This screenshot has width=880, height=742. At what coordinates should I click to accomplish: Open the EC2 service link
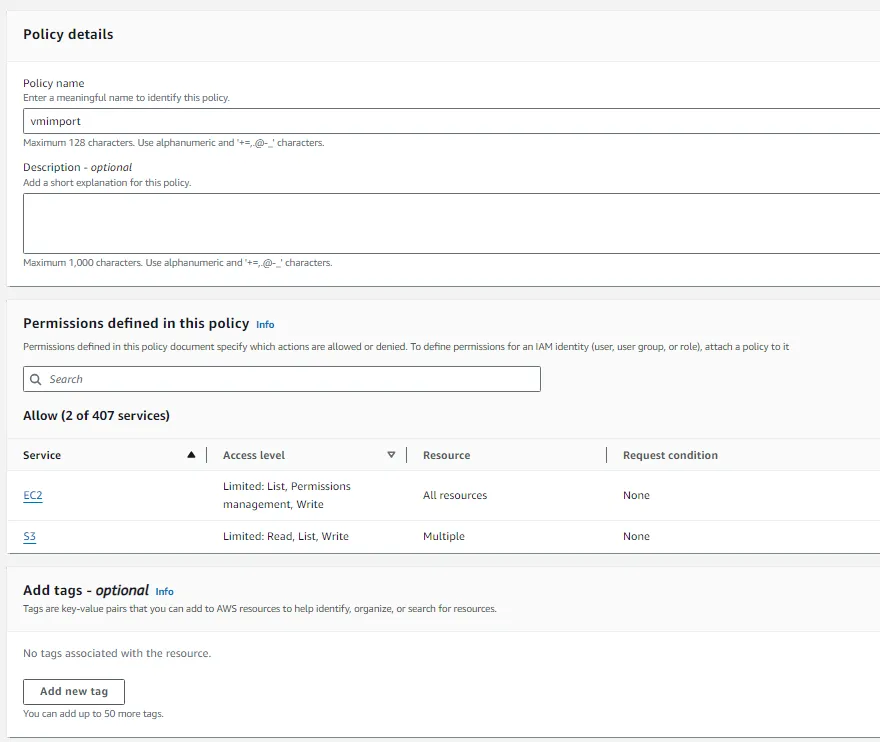tap(33, 496)
